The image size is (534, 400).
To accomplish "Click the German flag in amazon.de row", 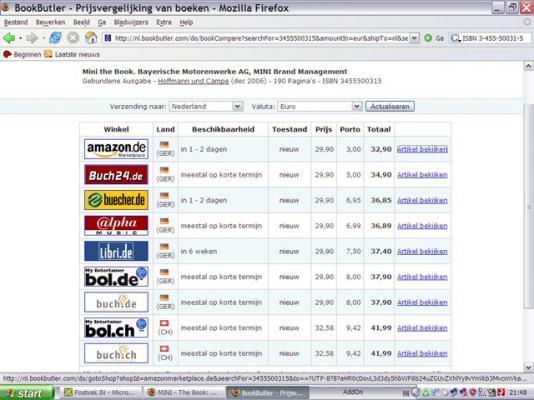I will 164,145.
